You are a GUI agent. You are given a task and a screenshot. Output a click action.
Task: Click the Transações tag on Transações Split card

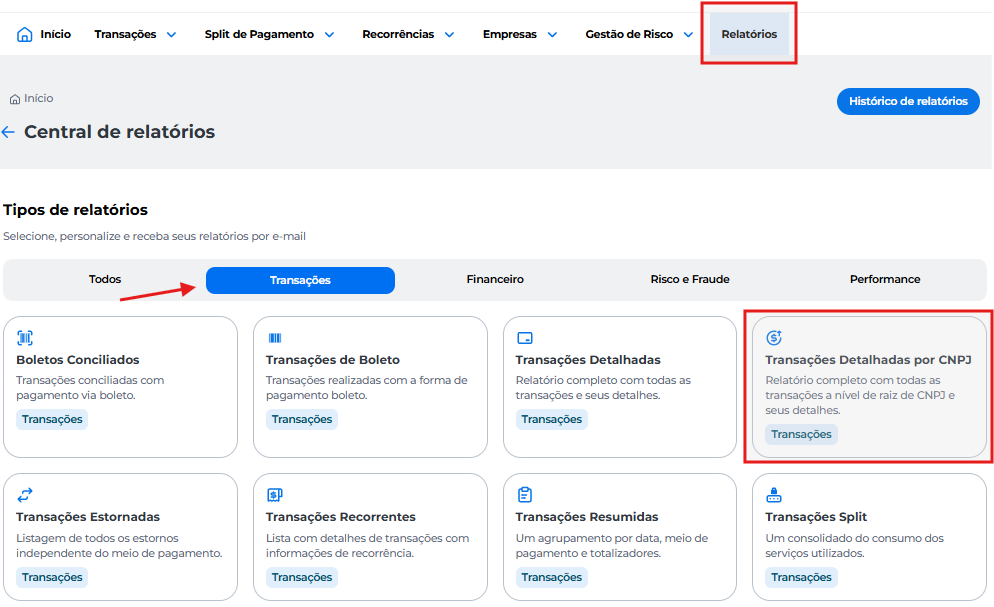click(x=801, y=577)
